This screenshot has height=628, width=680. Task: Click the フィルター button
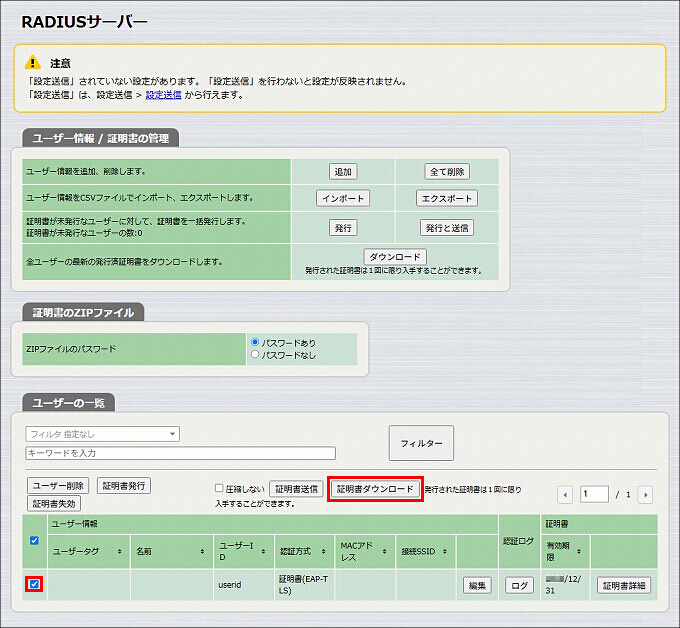coord(421,443)
